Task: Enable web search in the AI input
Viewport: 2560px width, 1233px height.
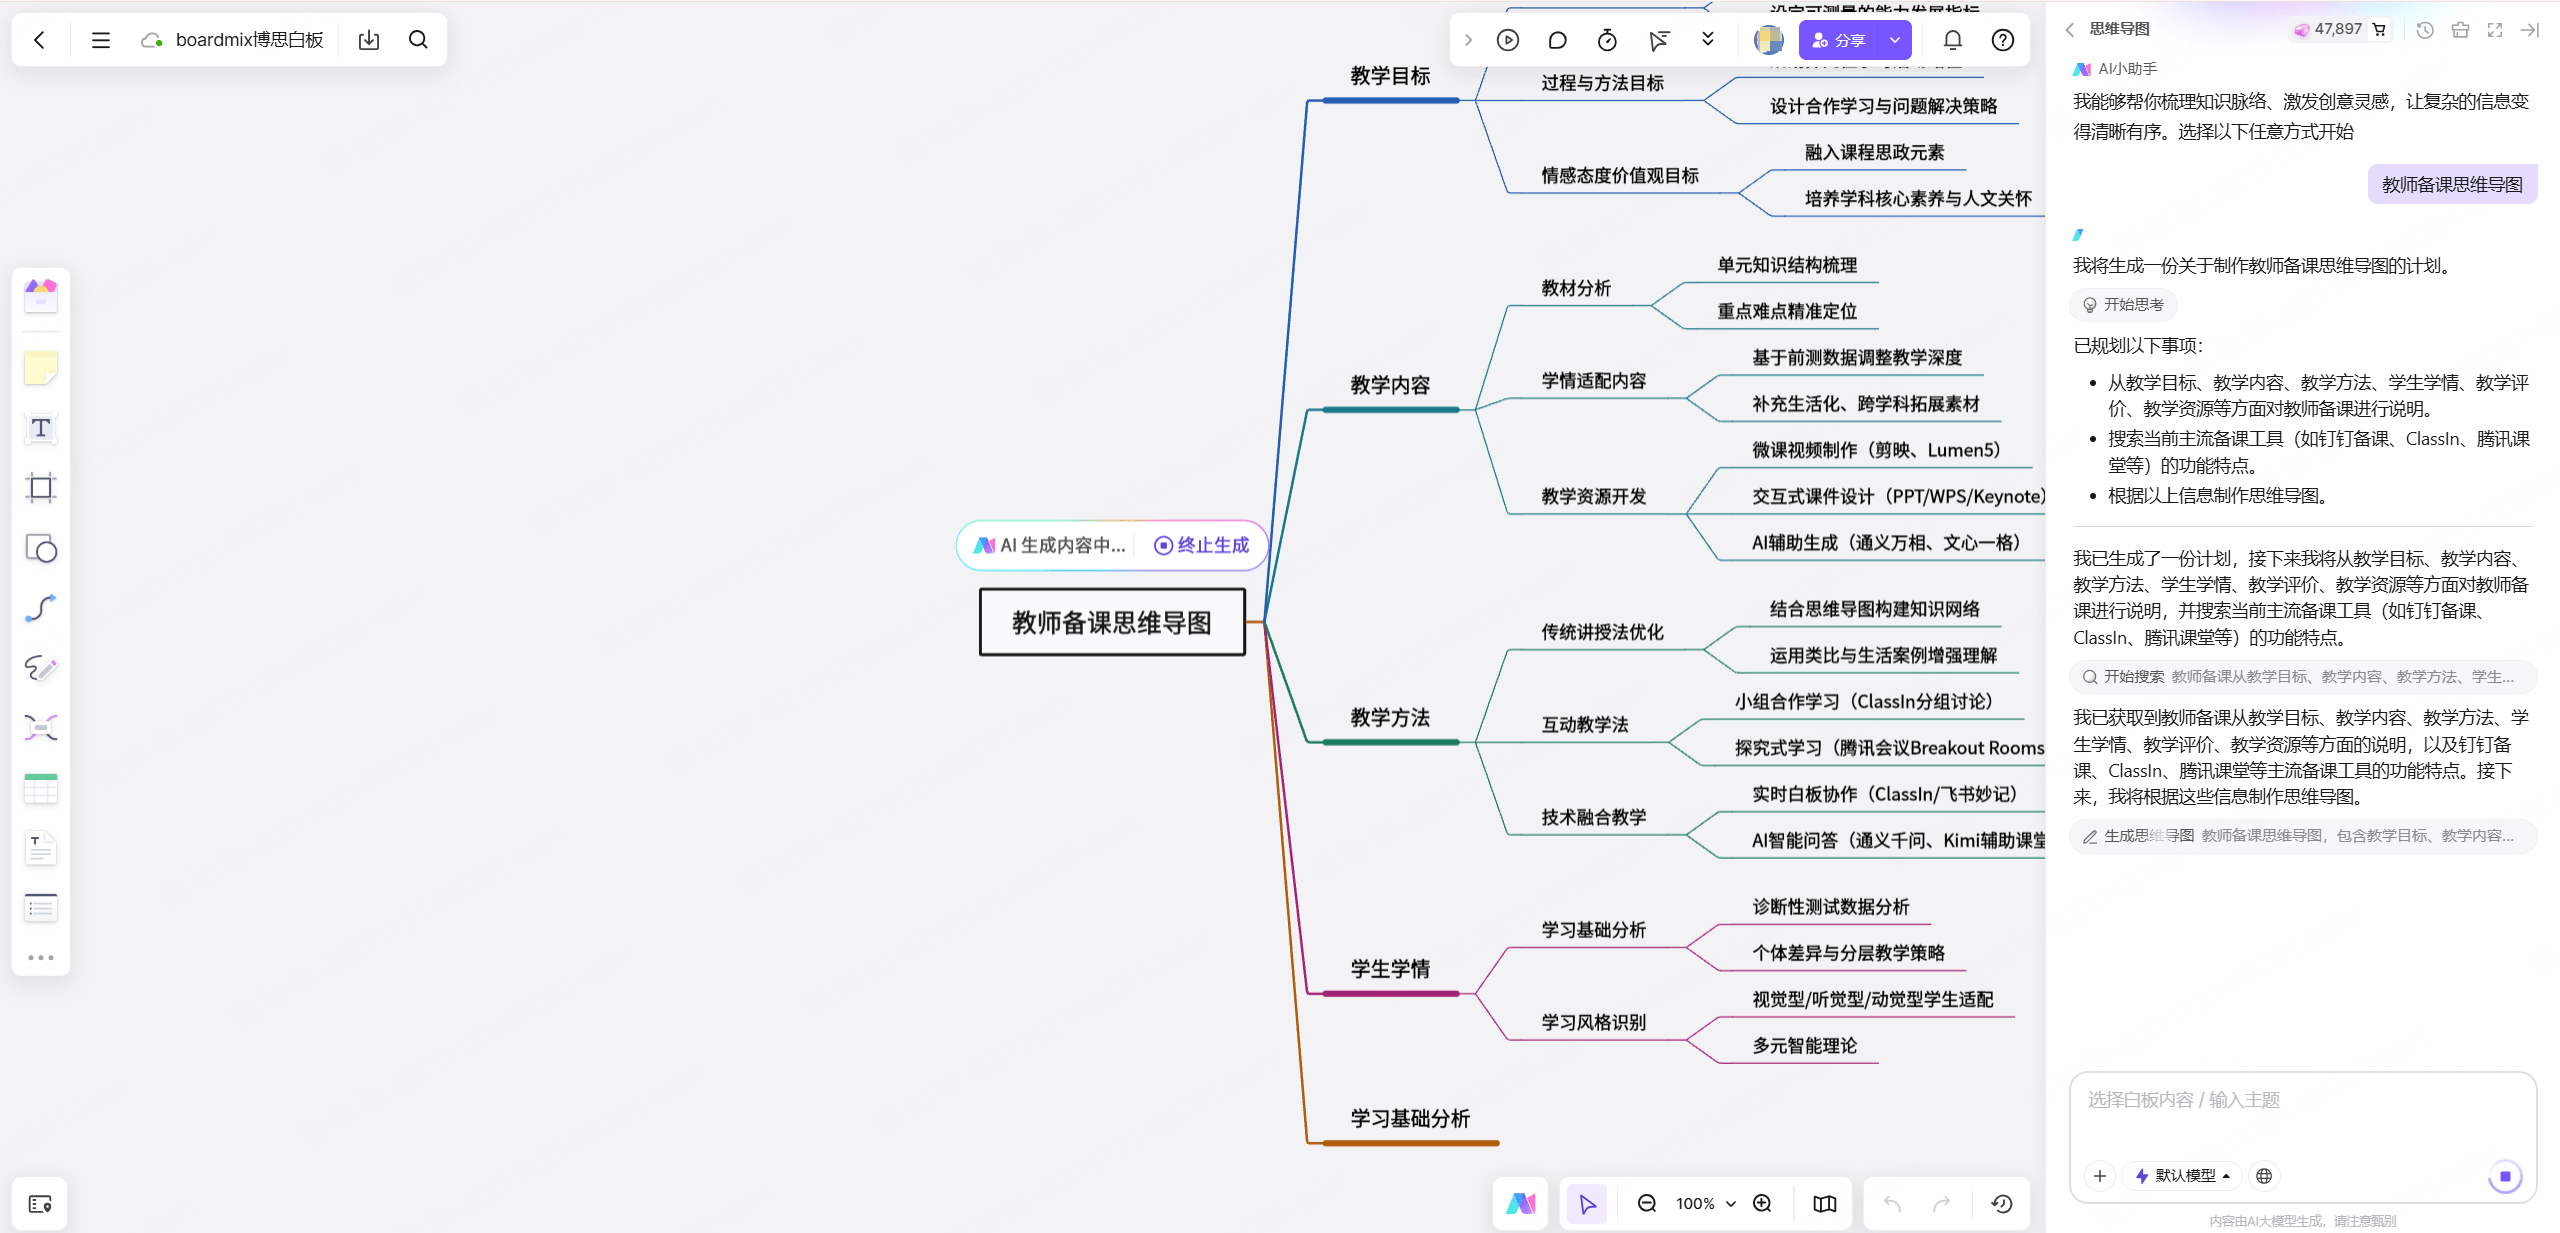Action: 2264,1176
